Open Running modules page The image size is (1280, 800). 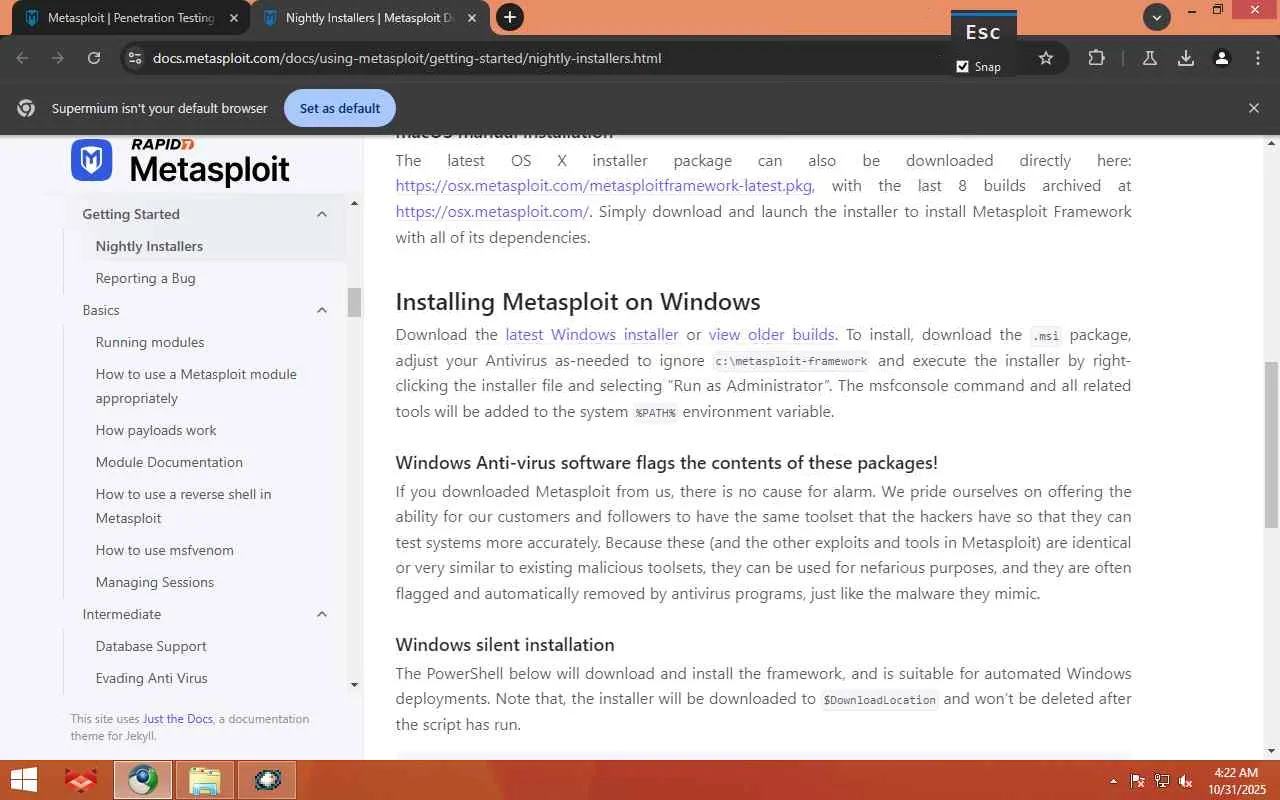150,342
